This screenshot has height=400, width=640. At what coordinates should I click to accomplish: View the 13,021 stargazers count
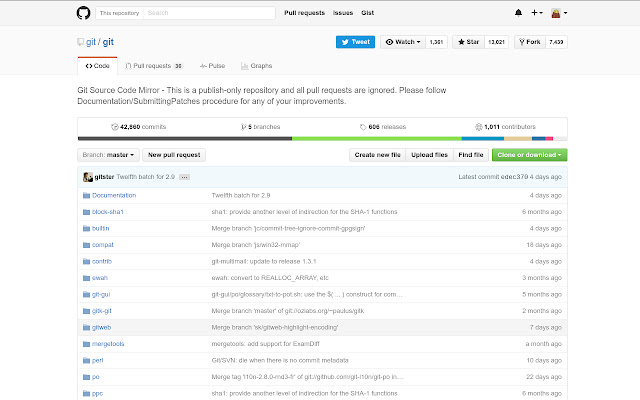coord(496,42)
